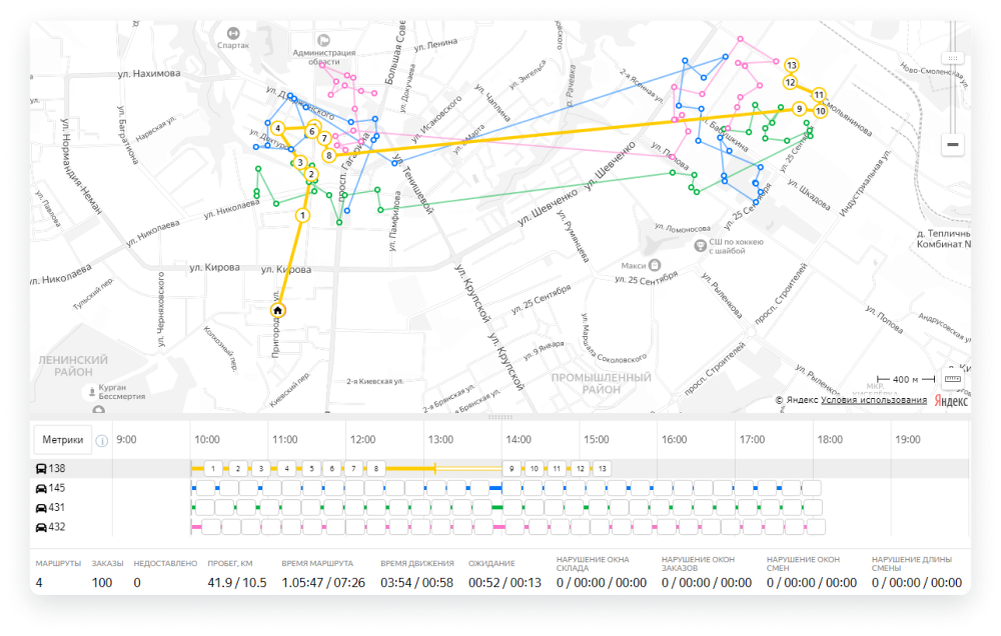The image size is (1001, 636).
Task: Click timeline stop 1 of route 138
Action: (213, 469)
